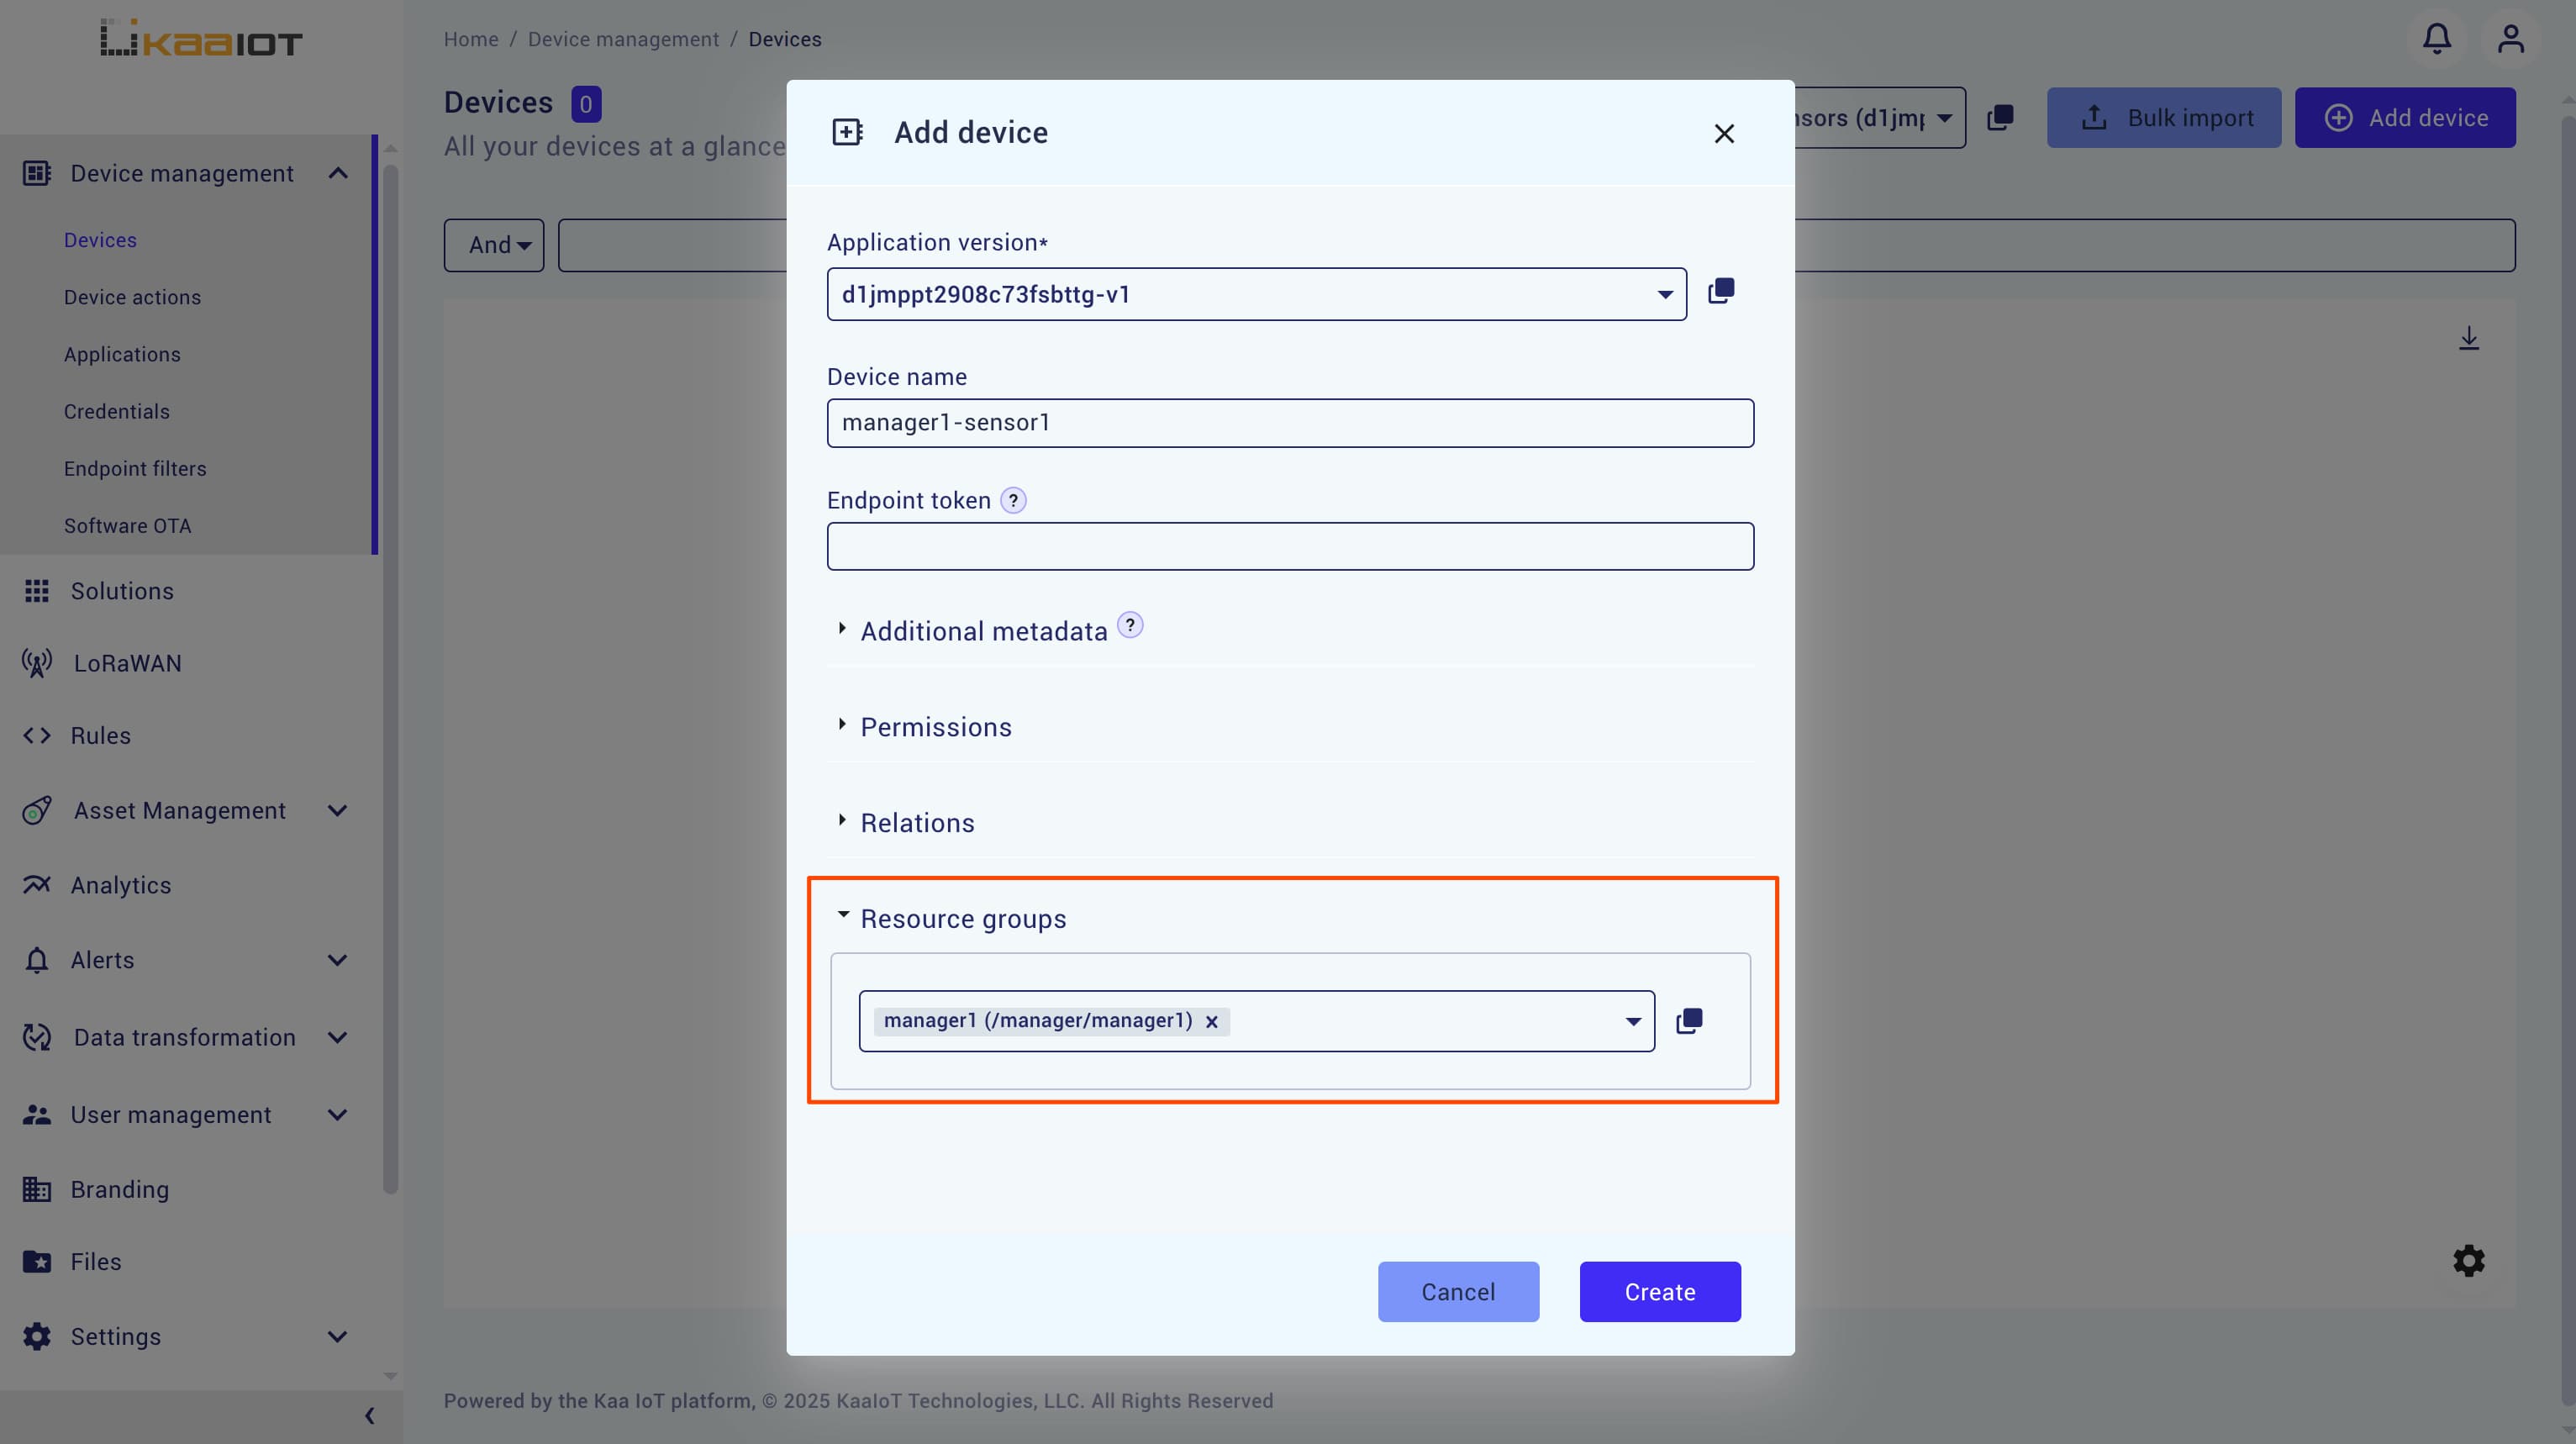Open the Rules code icon
Viewport: 2576px width, 1444px height.
37,735
